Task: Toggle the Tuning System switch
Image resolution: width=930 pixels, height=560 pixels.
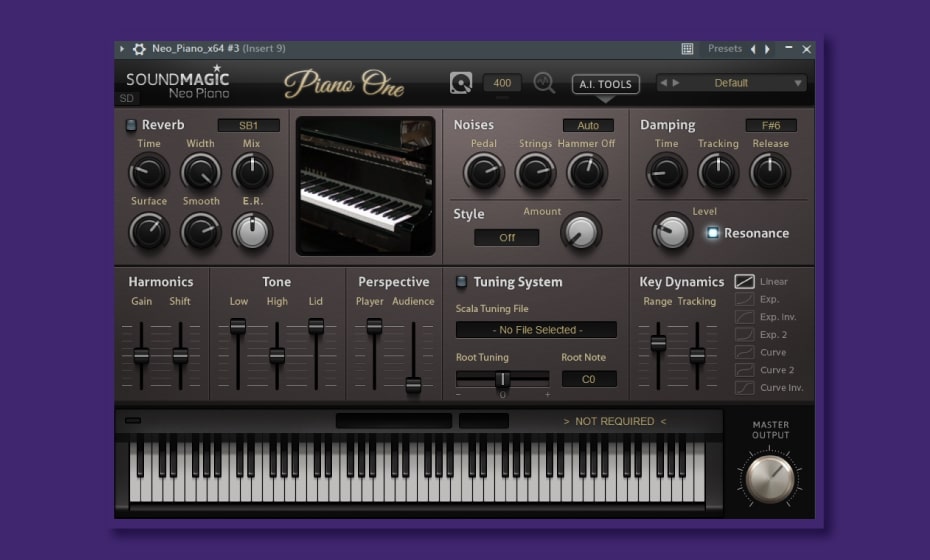Action: coord(461,282)
